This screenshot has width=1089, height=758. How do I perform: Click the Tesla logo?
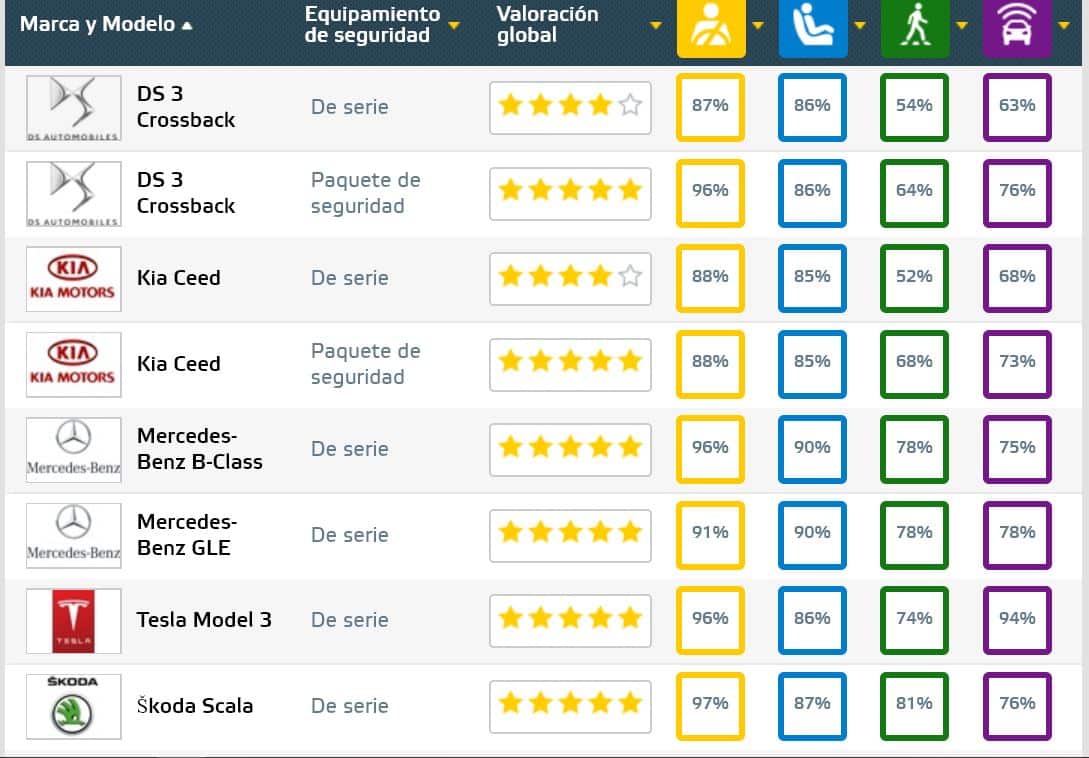(x=73, y=620)
